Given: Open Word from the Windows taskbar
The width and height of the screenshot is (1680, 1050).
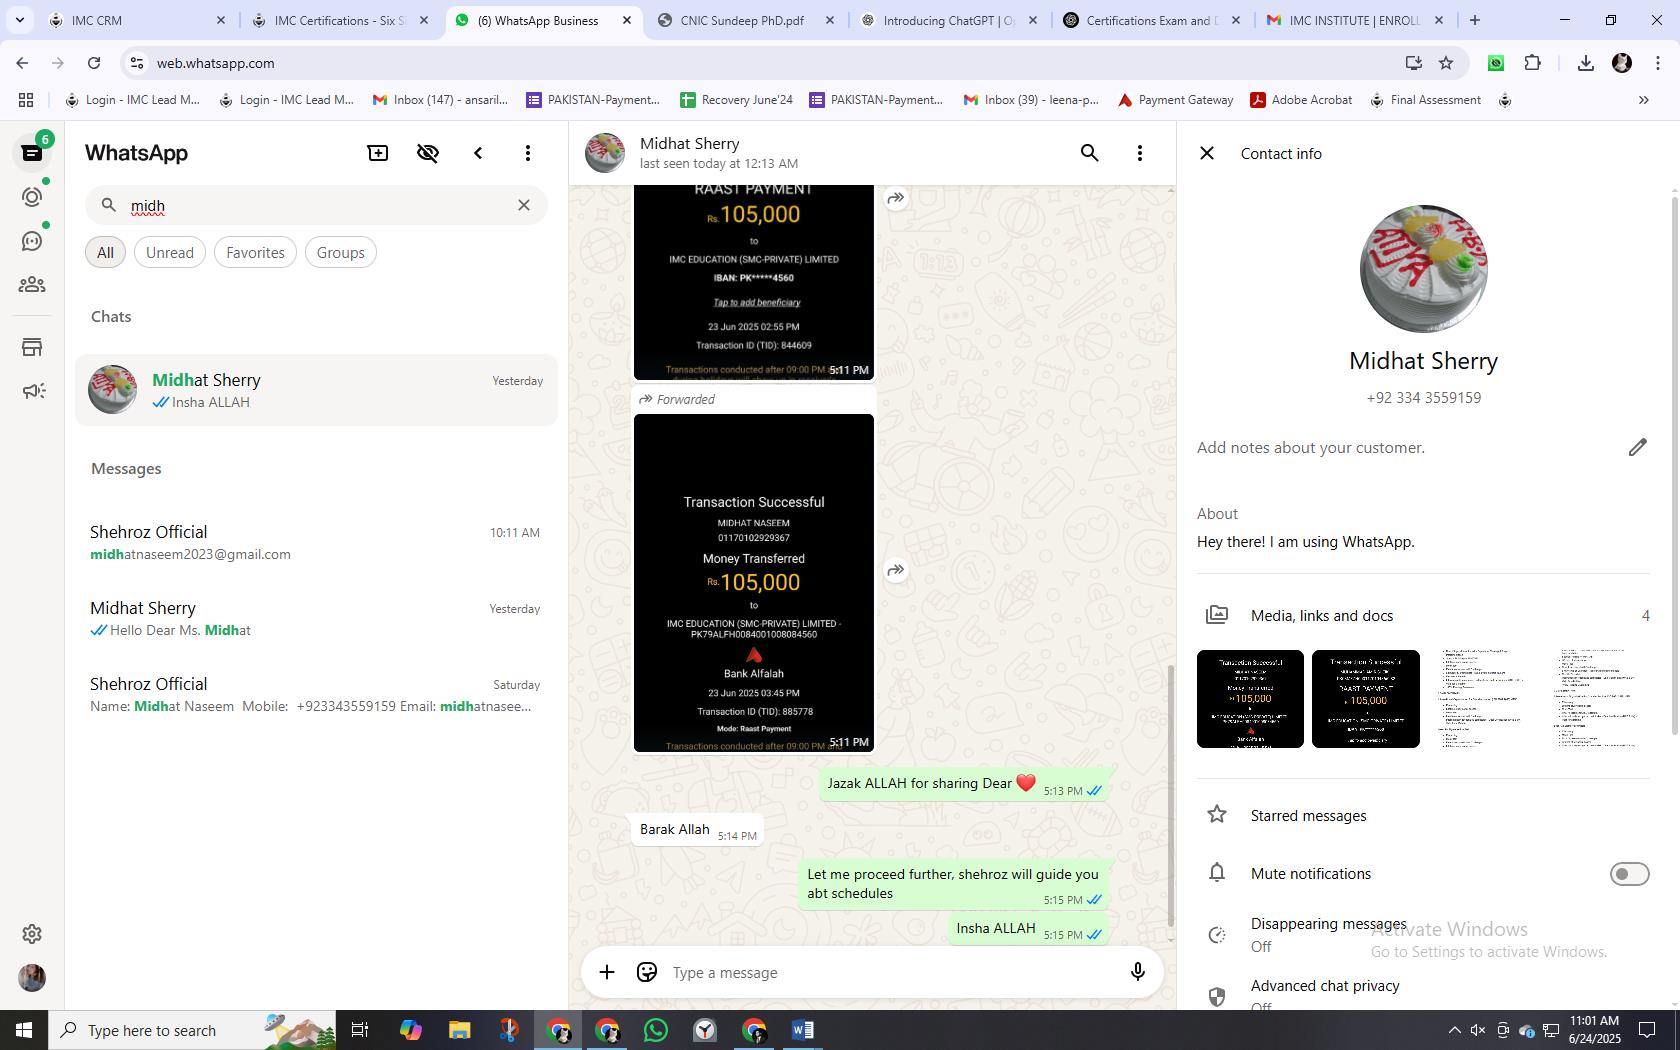Looking at the screenshot, I should tap(802, 1030).
